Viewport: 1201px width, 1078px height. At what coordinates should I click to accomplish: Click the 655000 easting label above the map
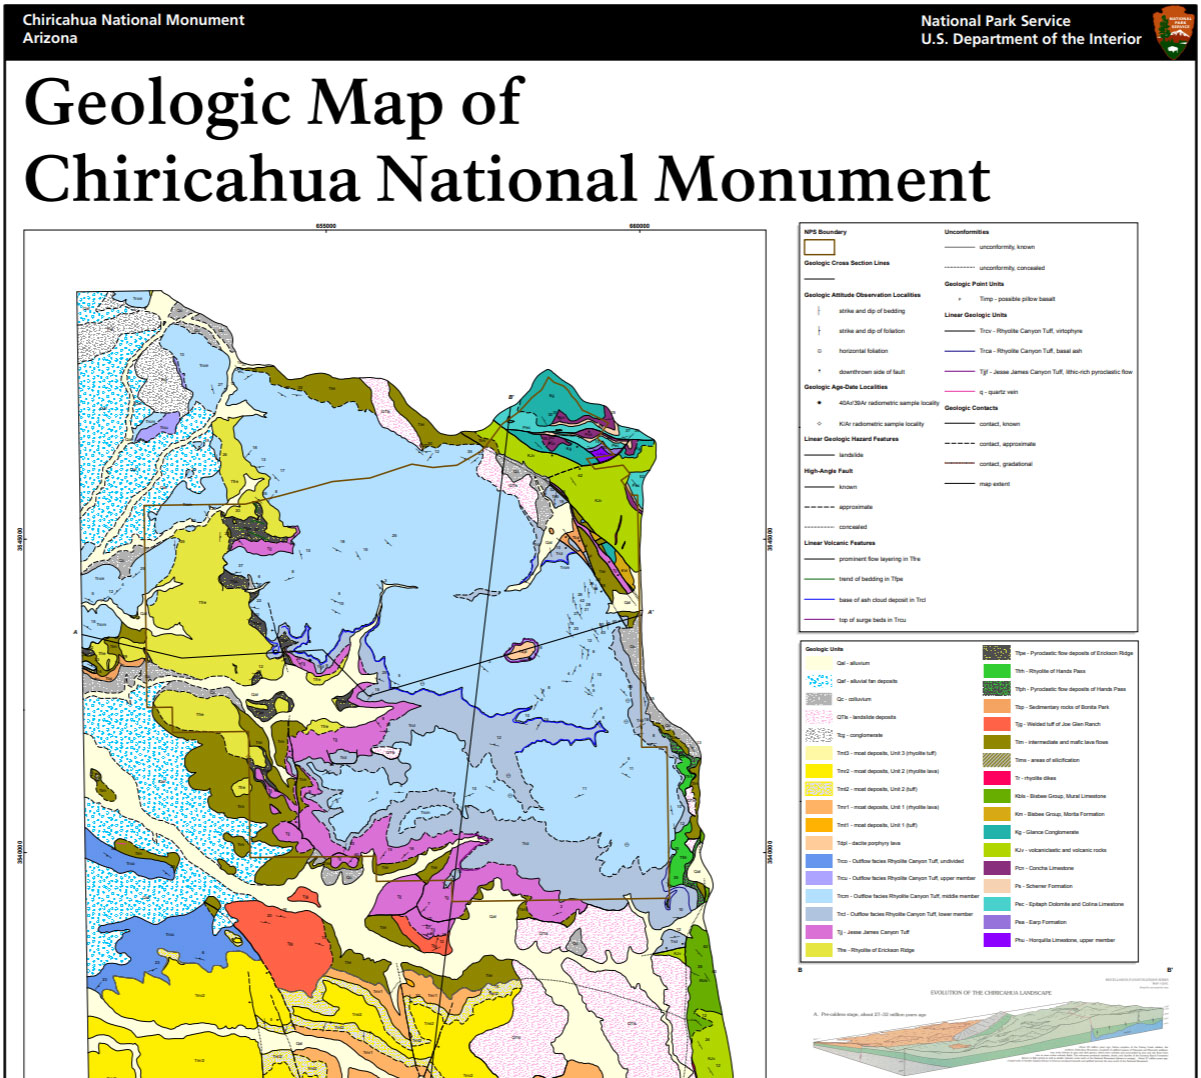[326, 226]
